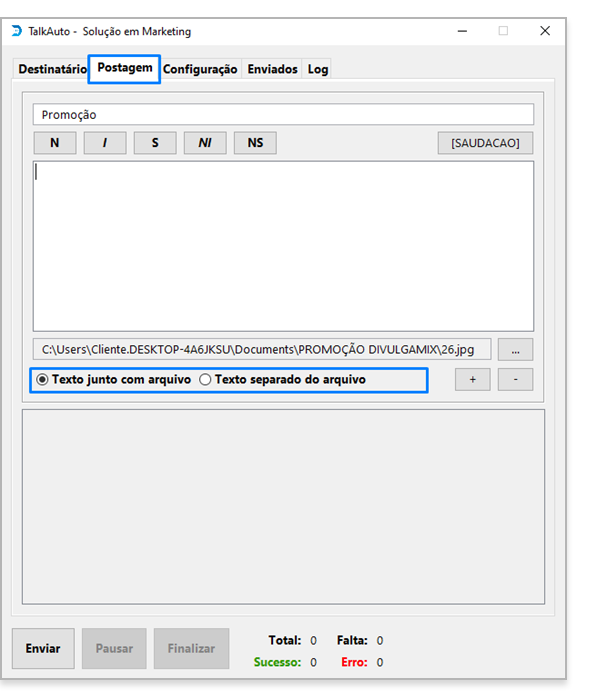Viewport: 599px width, 698px height.
Task: Click the TalkAuto logo in title bar
Action: click(16, 31)
